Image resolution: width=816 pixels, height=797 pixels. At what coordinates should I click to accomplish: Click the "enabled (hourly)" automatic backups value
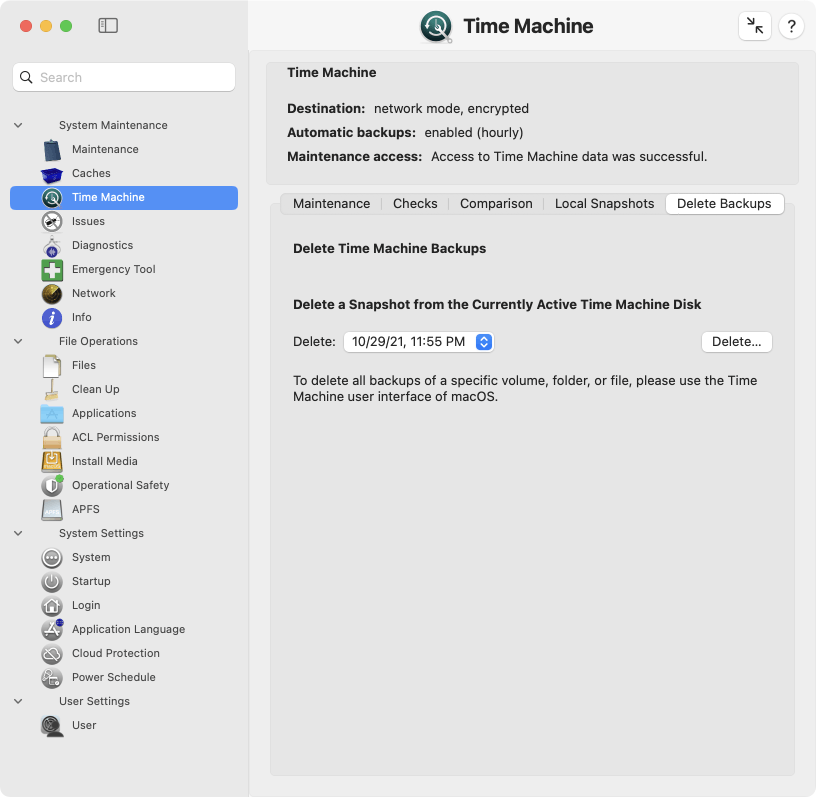(474, 133)
